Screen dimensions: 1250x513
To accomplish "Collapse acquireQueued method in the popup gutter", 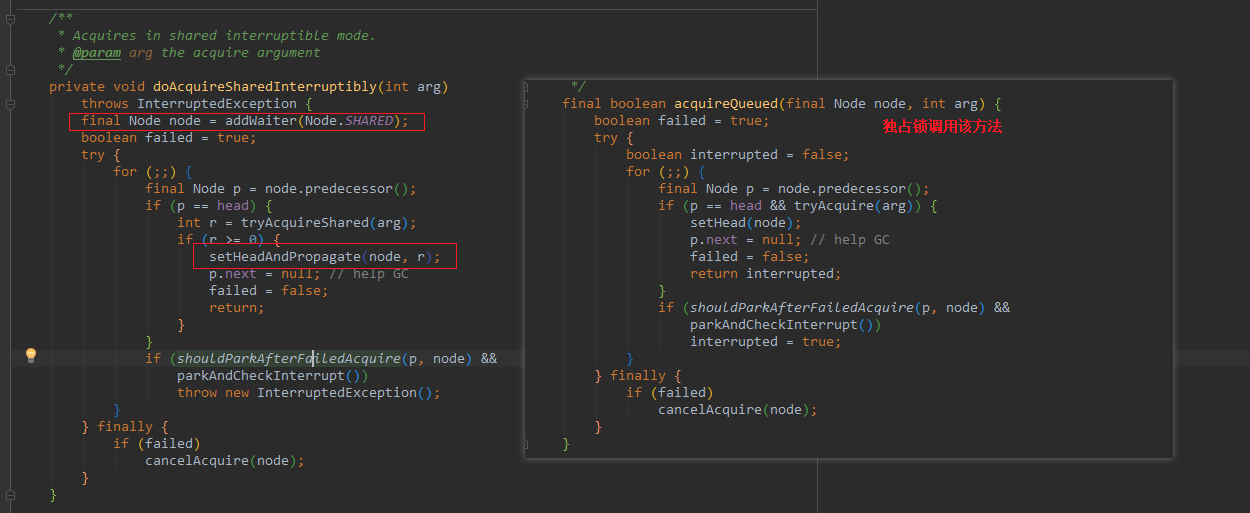I will 527,104.
